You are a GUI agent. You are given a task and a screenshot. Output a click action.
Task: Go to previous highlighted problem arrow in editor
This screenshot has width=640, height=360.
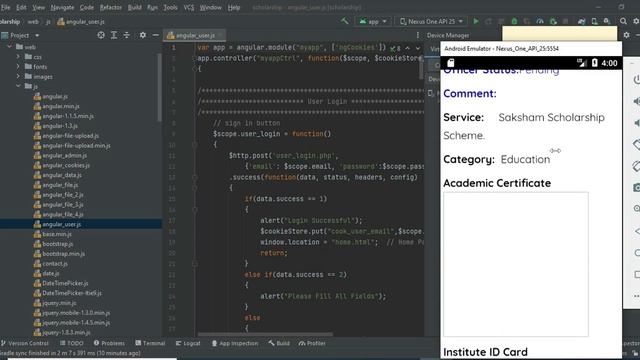point(407,48)
